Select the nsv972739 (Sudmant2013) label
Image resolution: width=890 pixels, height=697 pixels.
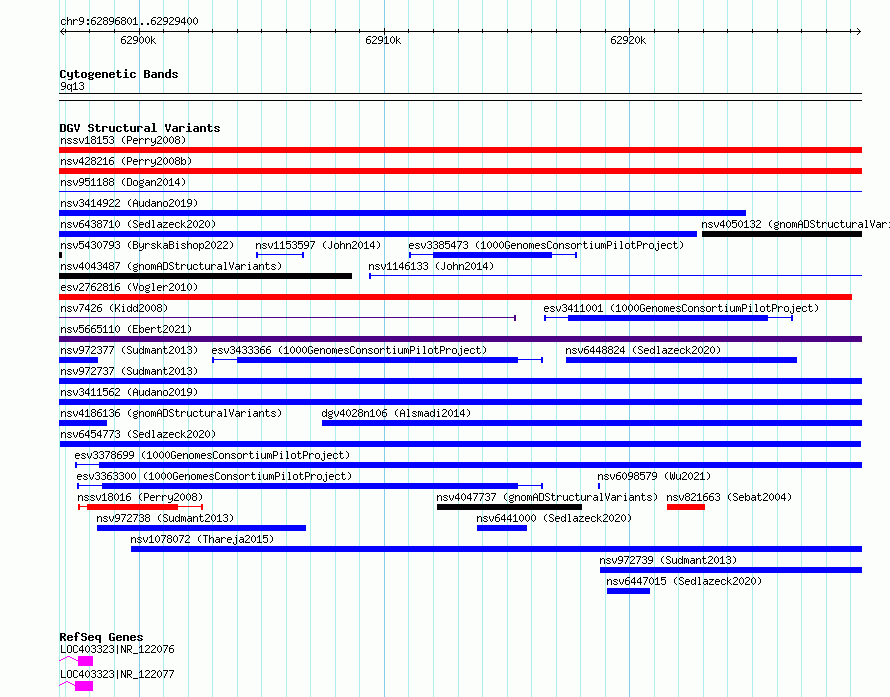[668, 560]
